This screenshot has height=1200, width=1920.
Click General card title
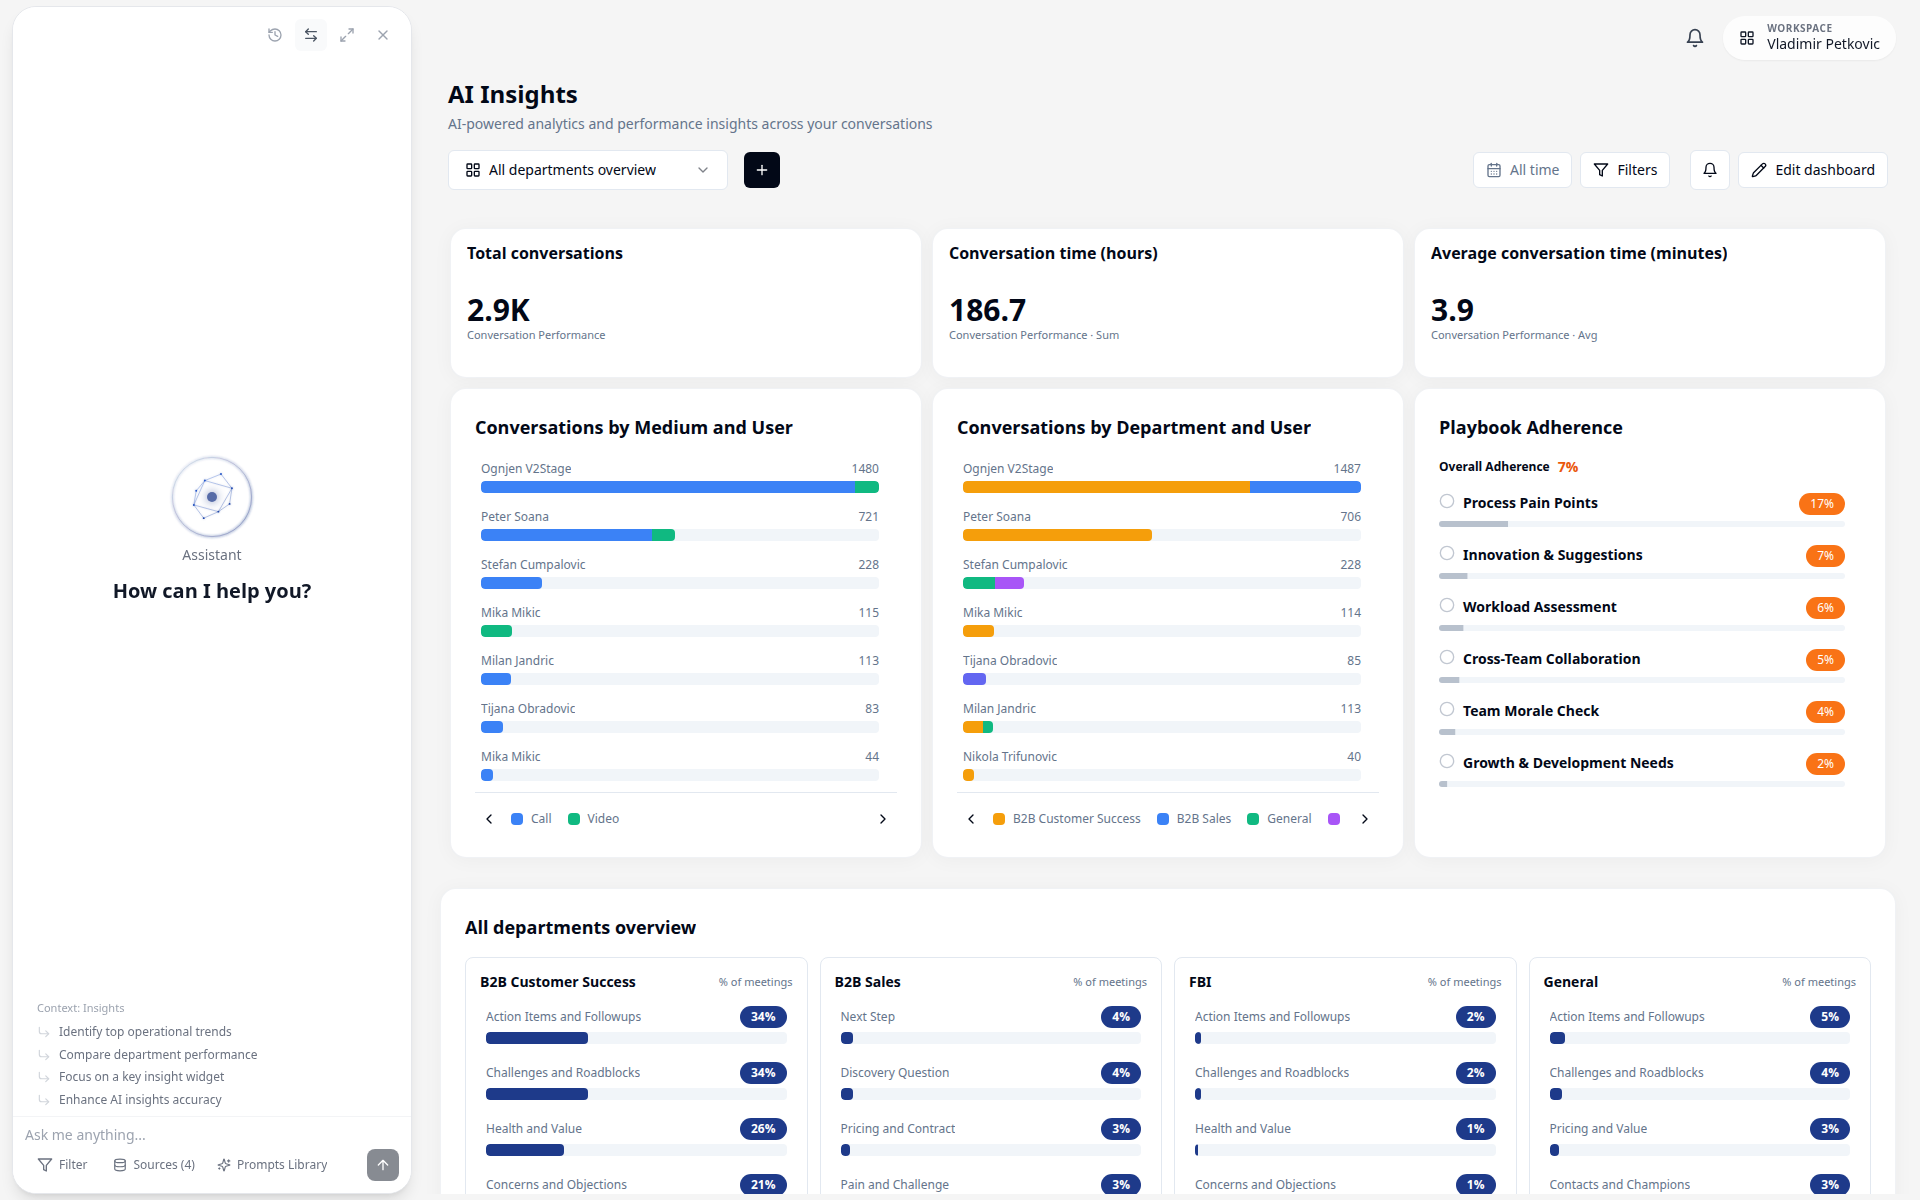click(1571, 982)
